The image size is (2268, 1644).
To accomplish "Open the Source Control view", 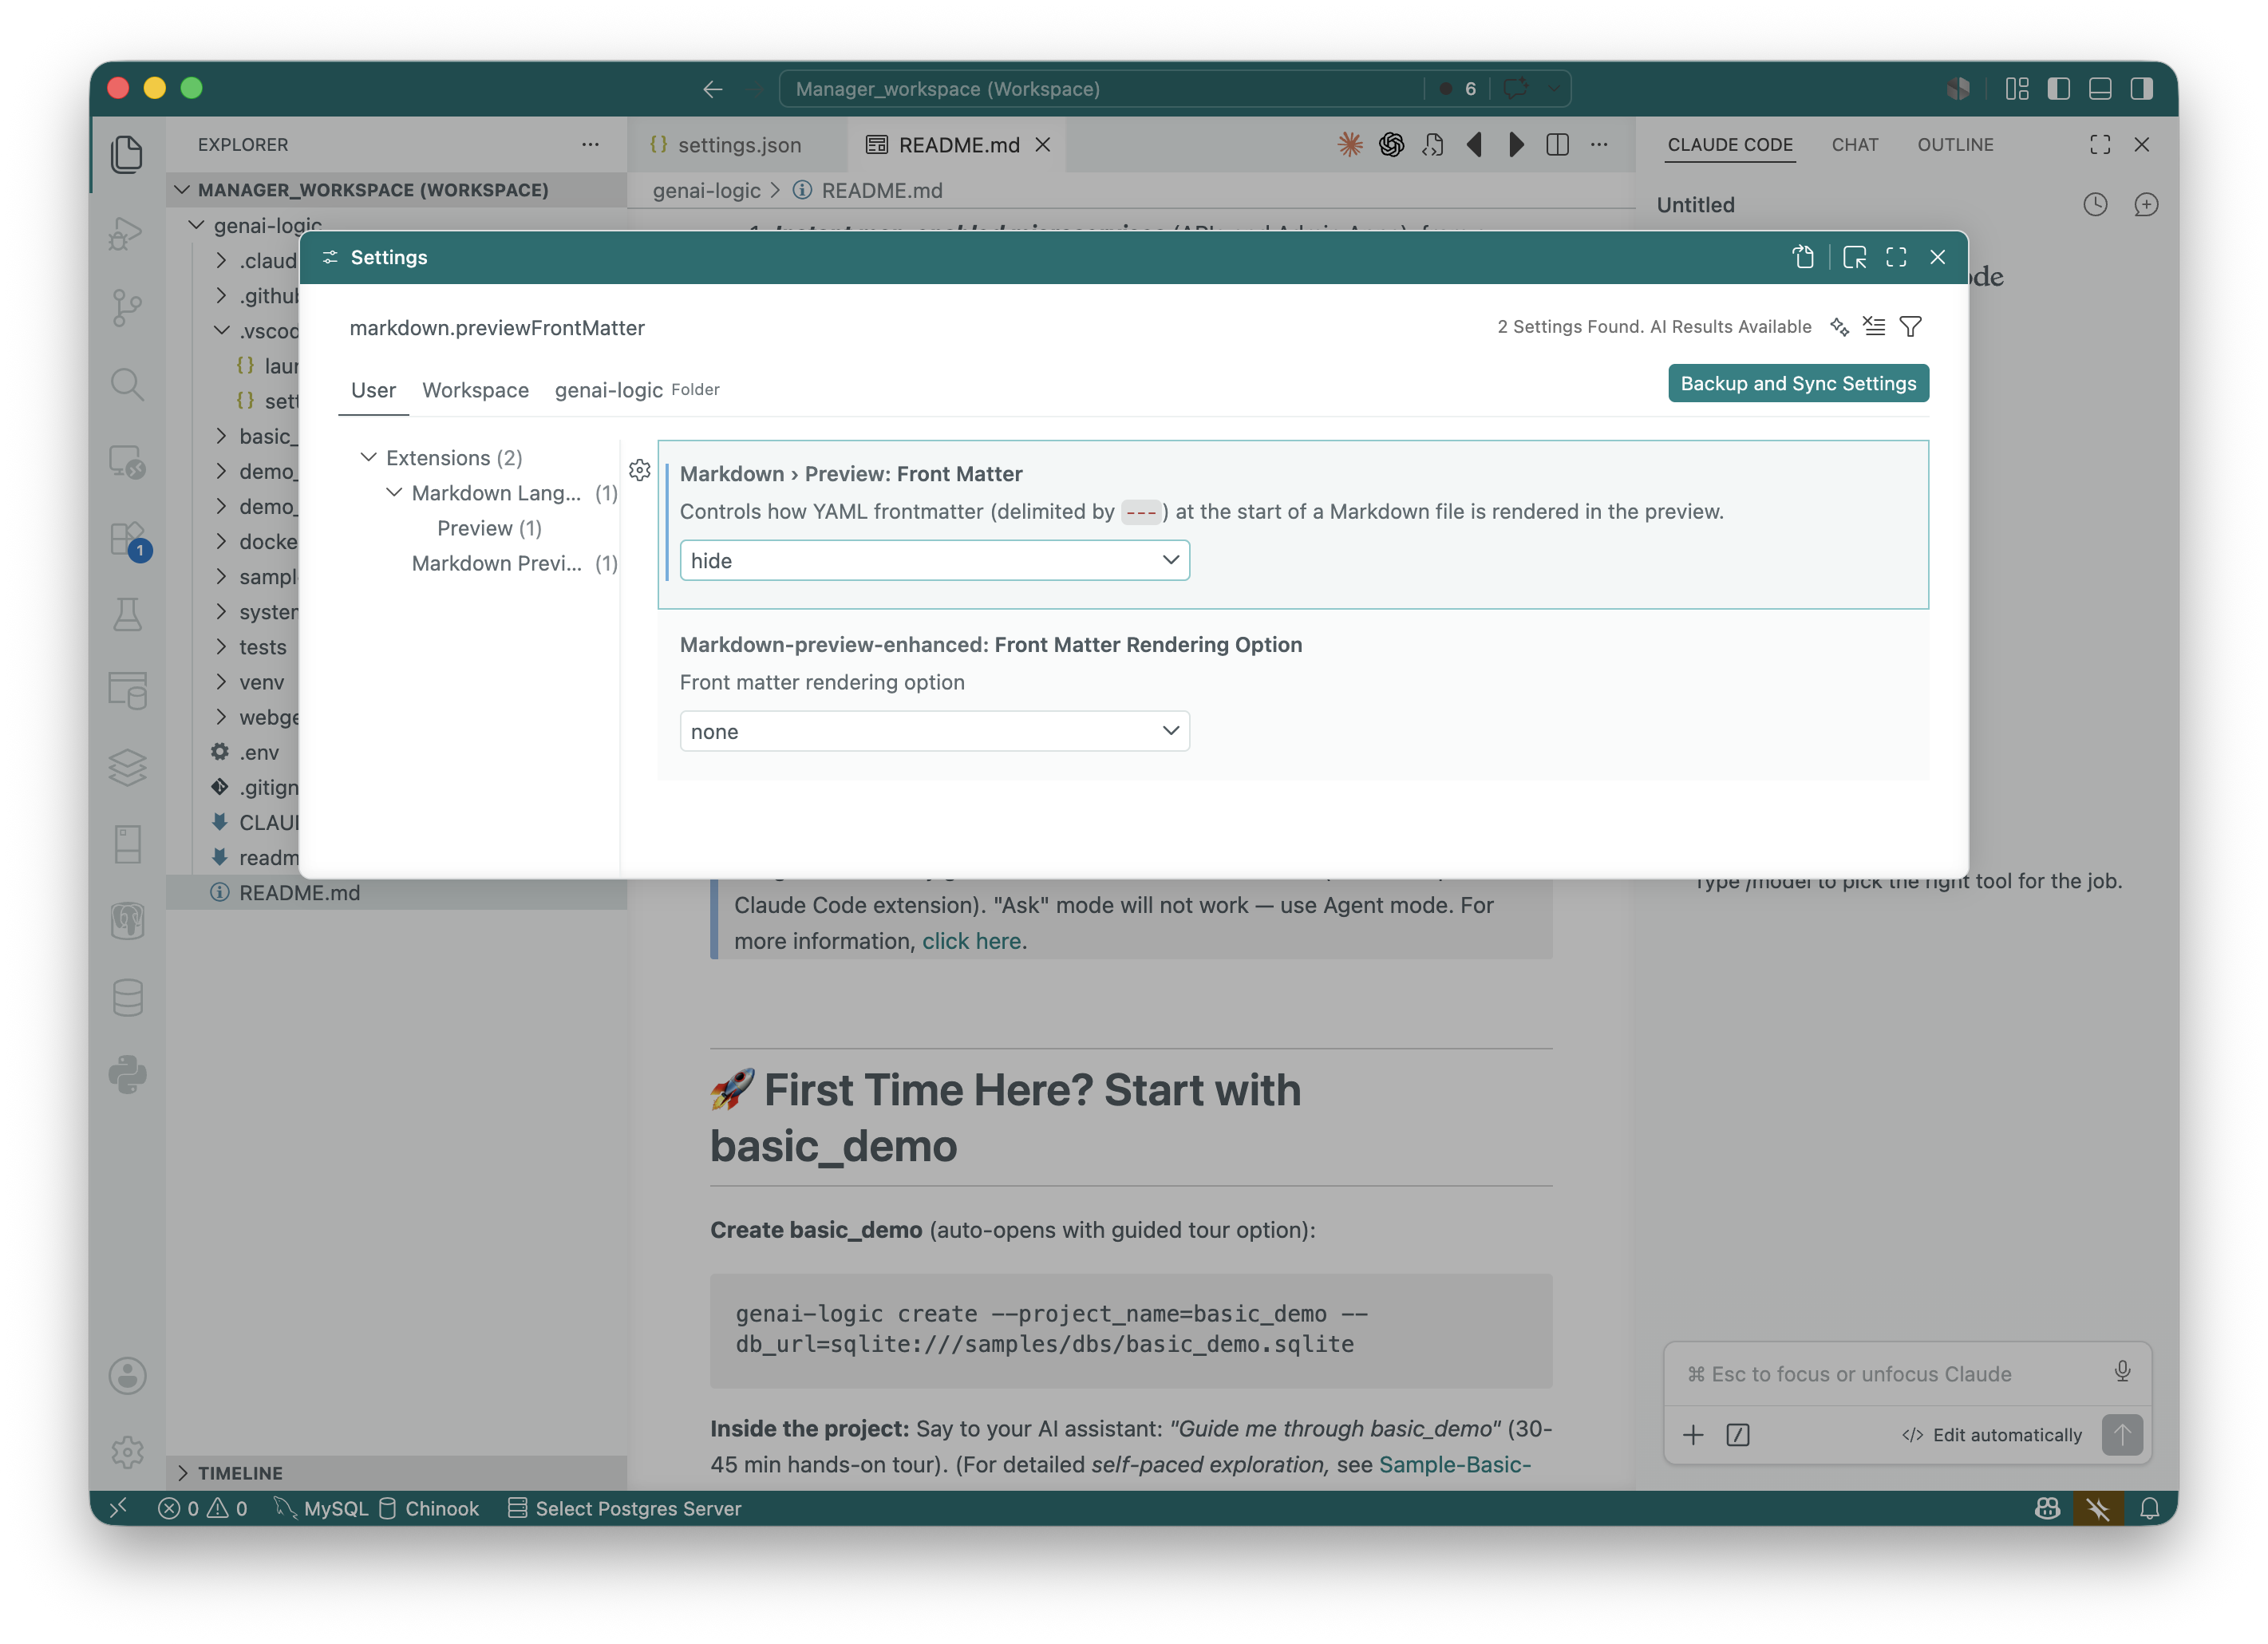I will [127, 307].
